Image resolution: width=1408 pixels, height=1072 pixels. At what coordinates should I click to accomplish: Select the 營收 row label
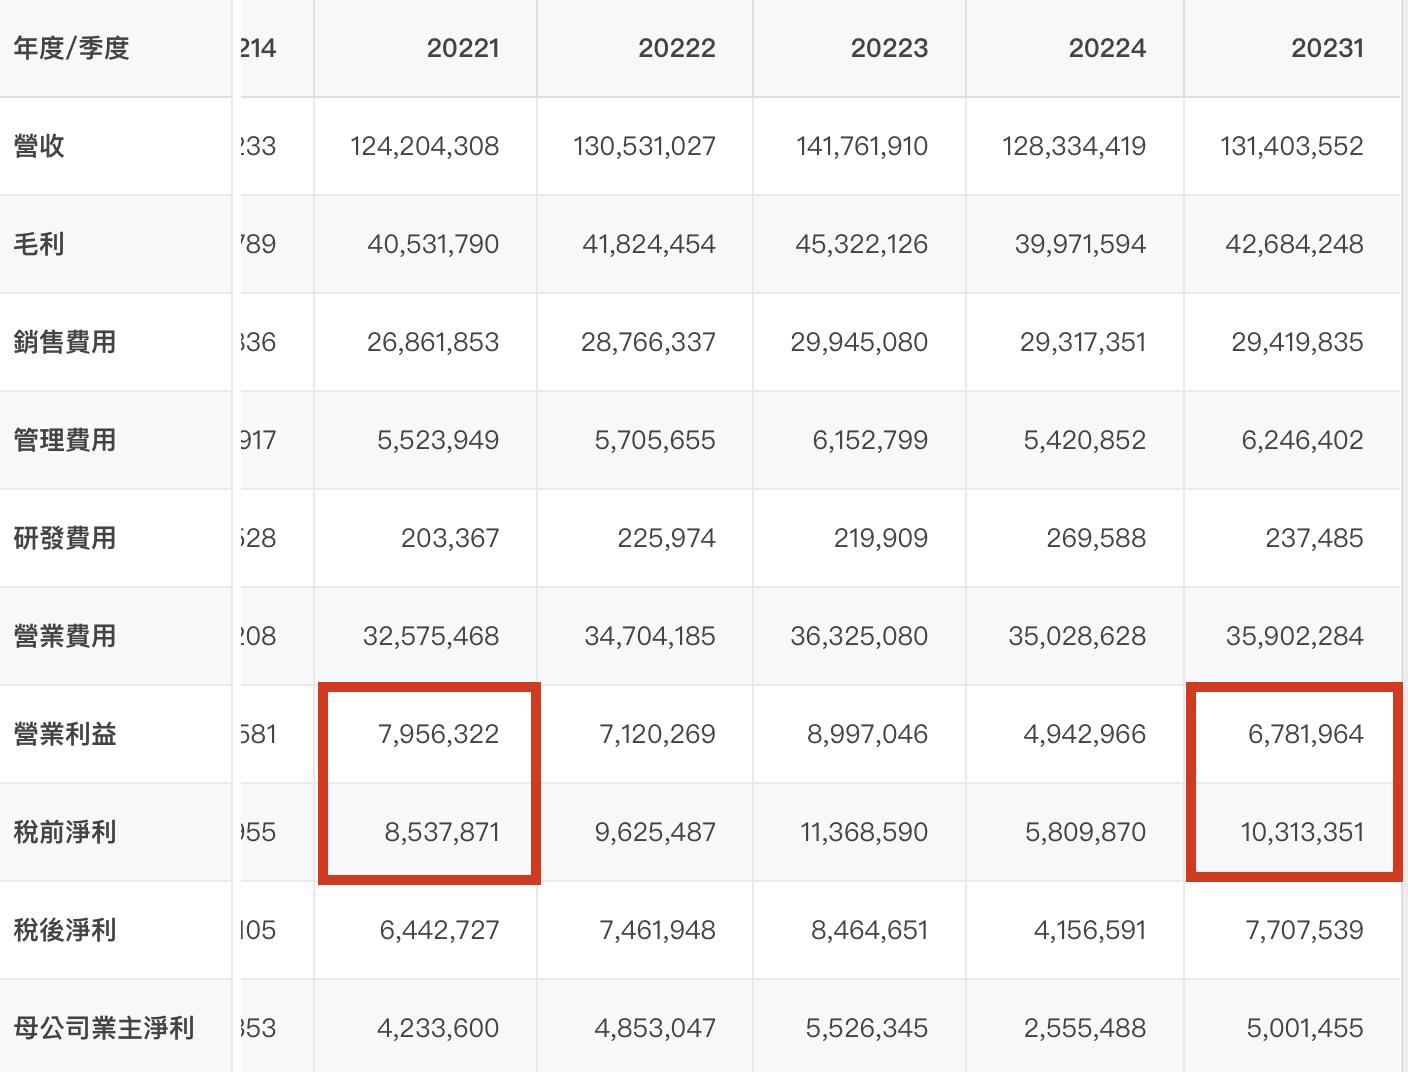(40, 146)
